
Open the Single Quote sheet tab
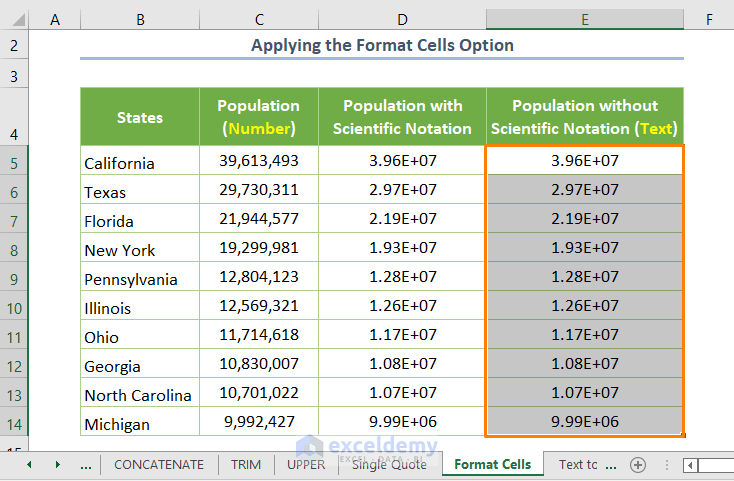click(389, 464)
